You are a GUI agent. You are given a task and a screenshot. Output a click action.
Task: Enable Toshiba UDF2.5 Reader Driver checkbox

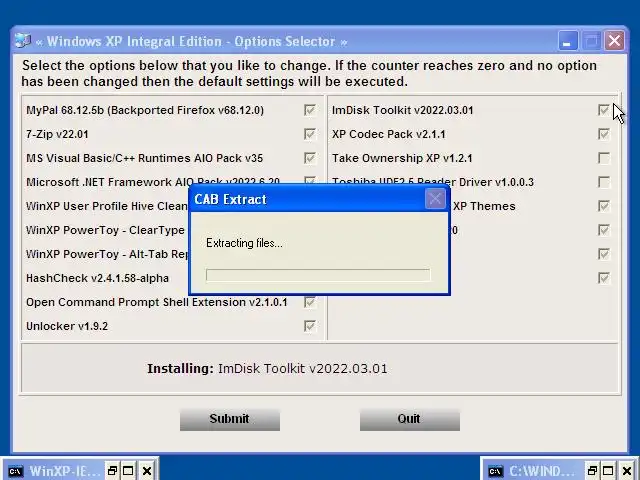[604, 182]
